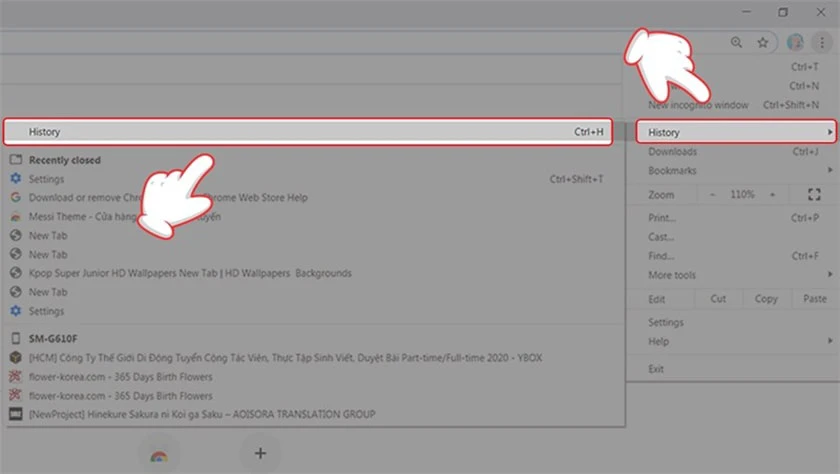Open the Downloads menu entry

(x=736, y=152)
